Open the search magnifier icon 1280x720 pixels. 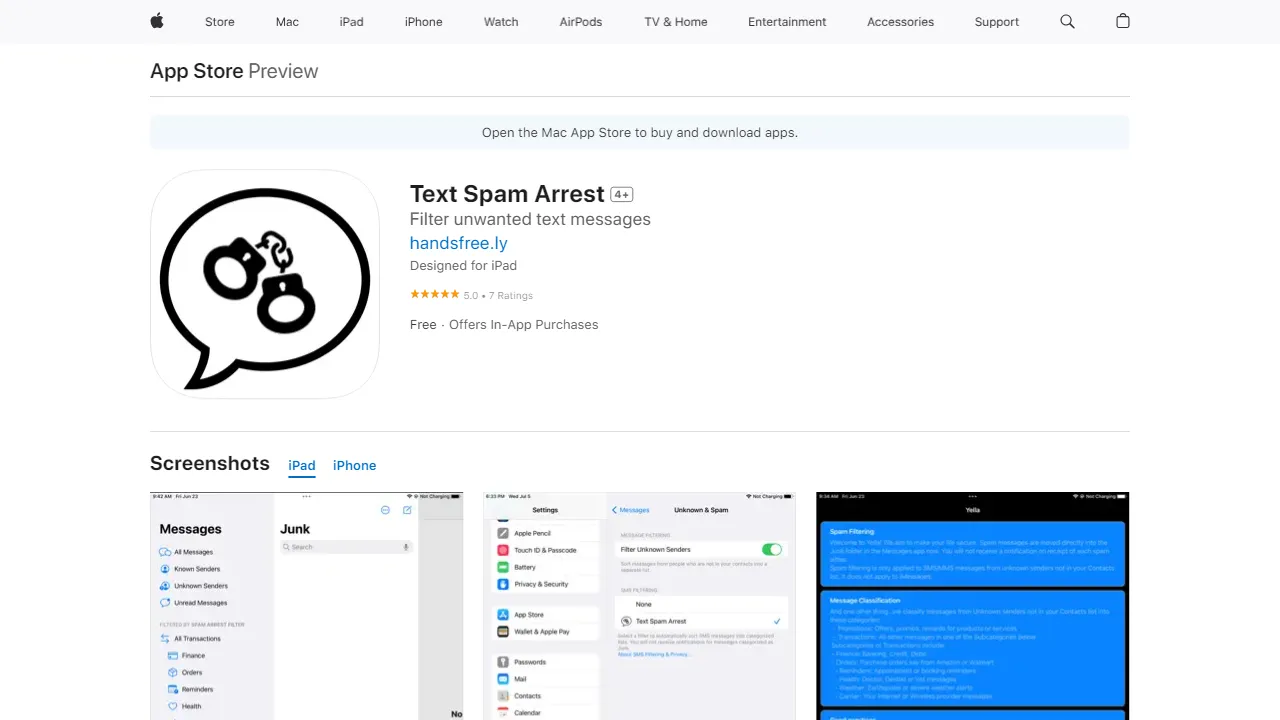point(1067,21)
